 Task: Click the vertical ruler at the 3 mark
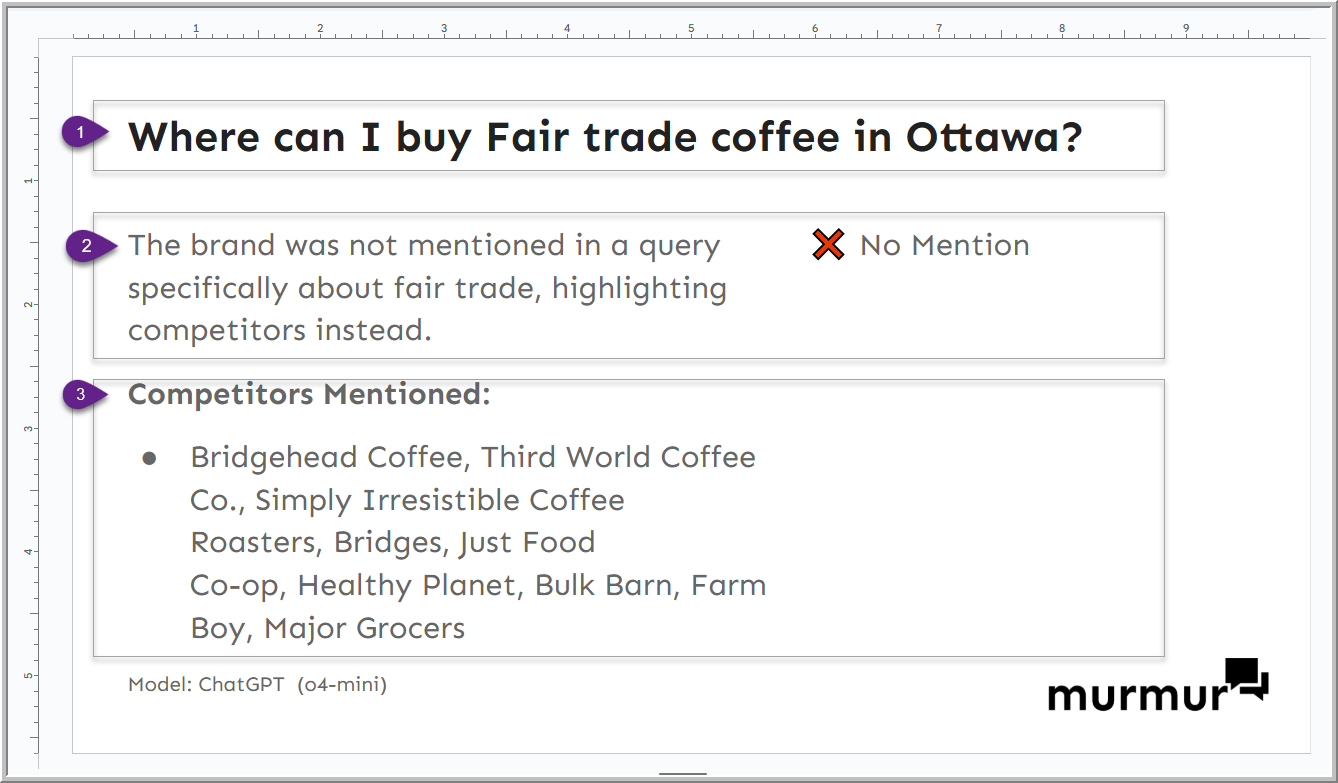click(x=30, y=428)
